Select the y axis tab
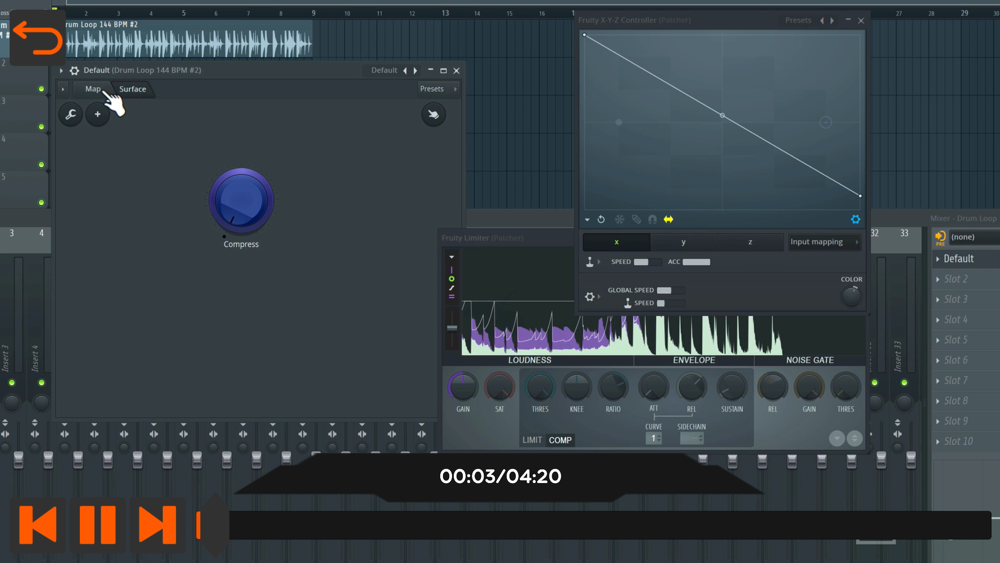The height and width of the screenshot is (563, 1000). pyautogui.click(x=683, y=242)
